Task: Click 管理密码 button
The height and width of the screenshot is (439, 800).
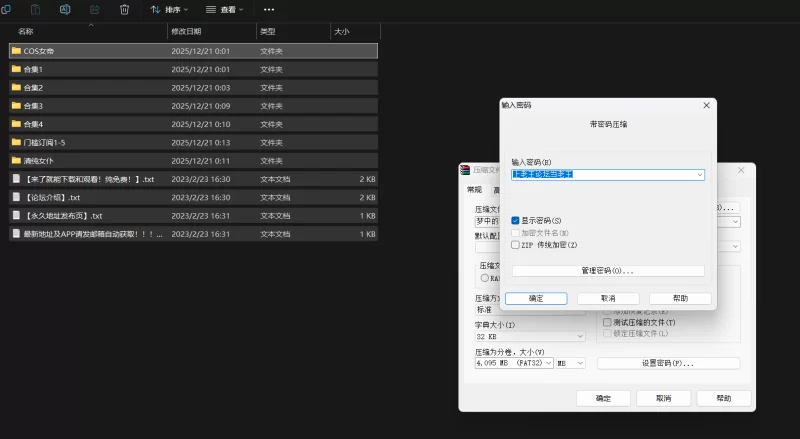Action: pyautogui.click(x=608, y=271)
